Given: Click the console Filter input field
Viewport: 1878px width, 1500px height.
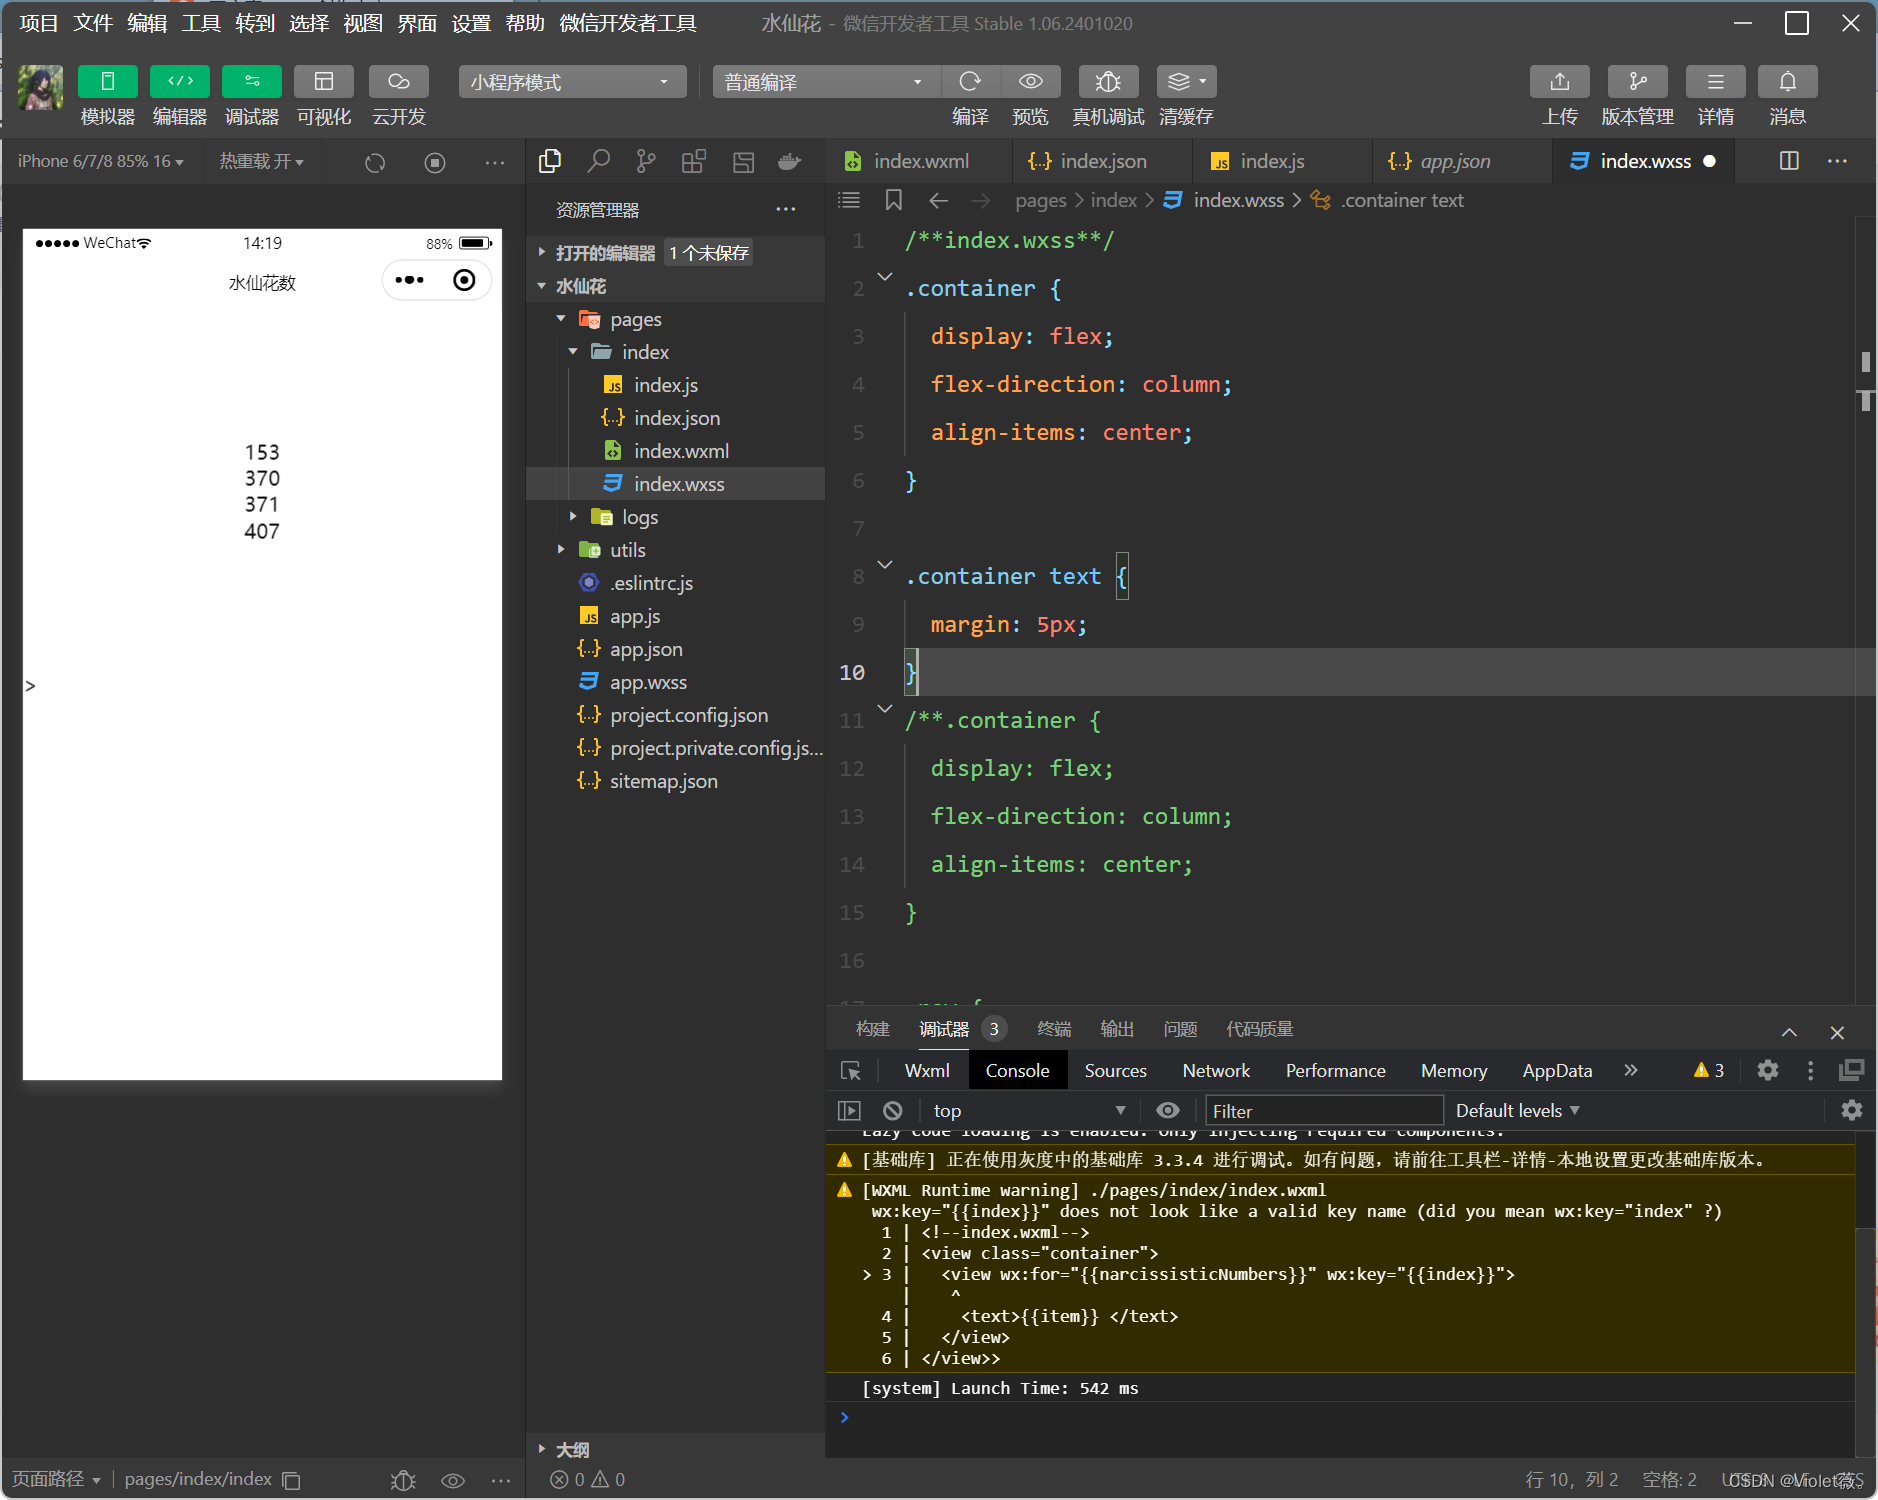Looking at the screenshot, I should point(1324,1111).
